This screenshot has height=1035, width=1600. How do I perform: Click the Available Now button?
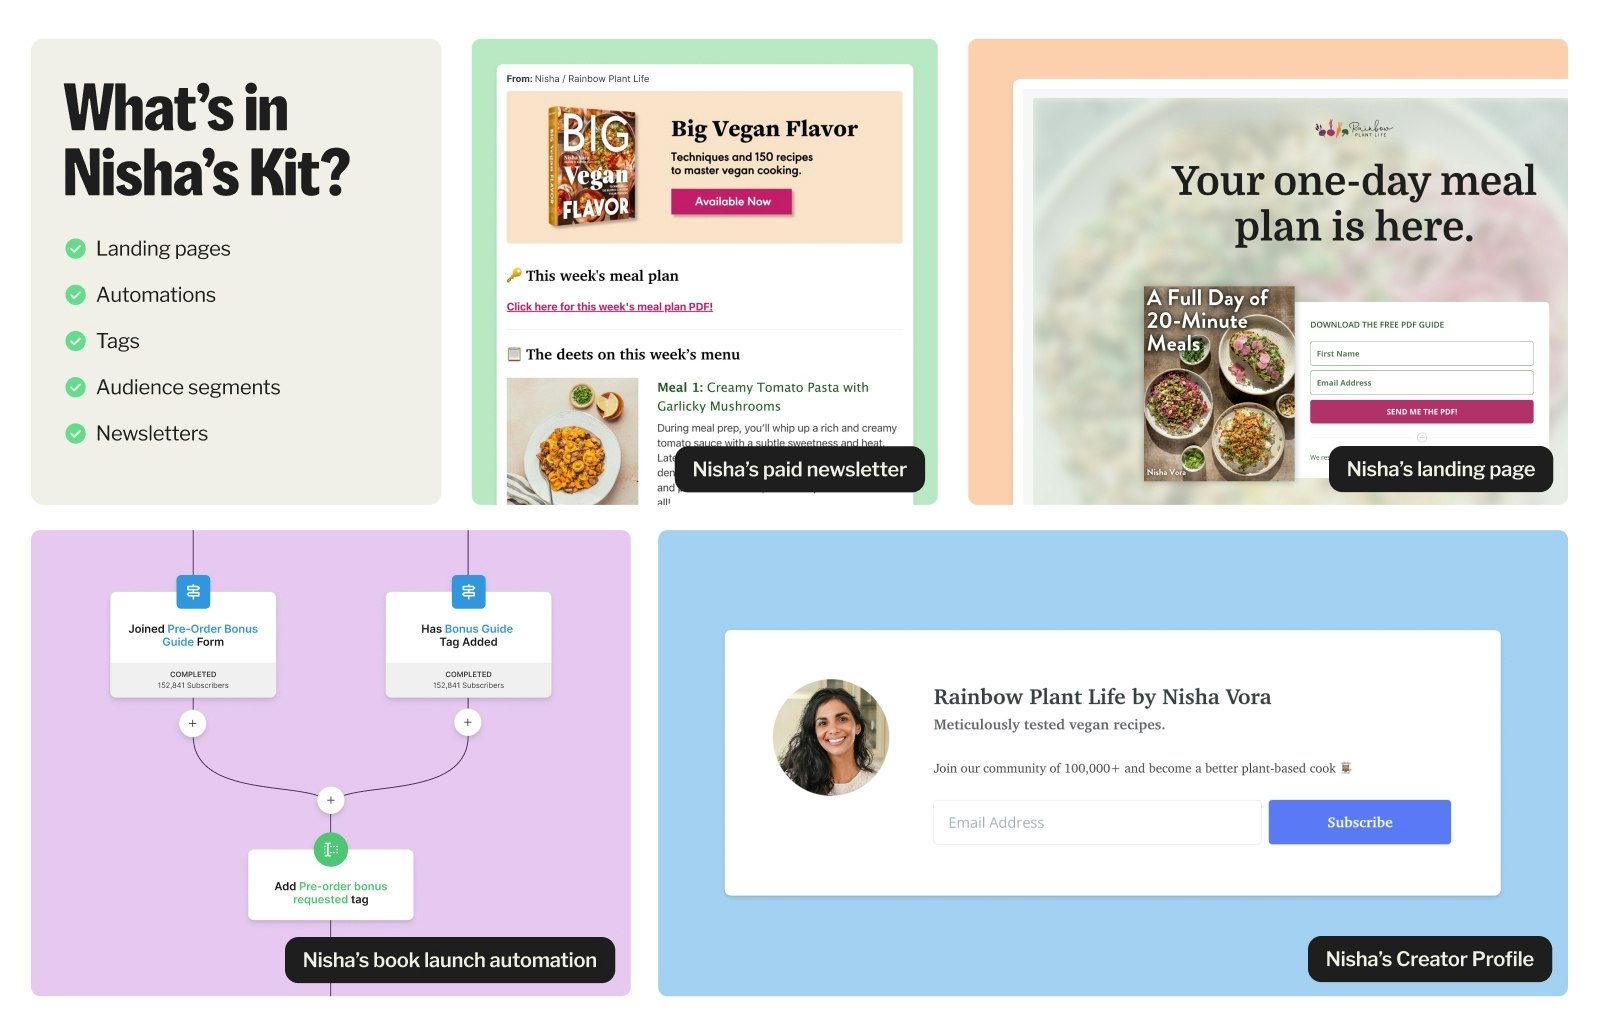732,202
